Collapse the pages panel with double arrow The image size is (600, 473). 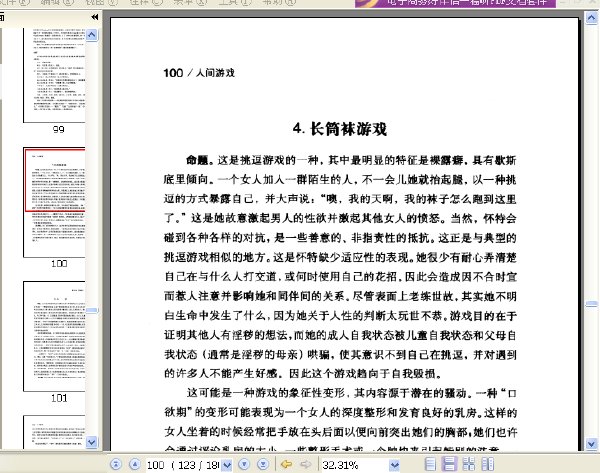(x=95, y=17)
